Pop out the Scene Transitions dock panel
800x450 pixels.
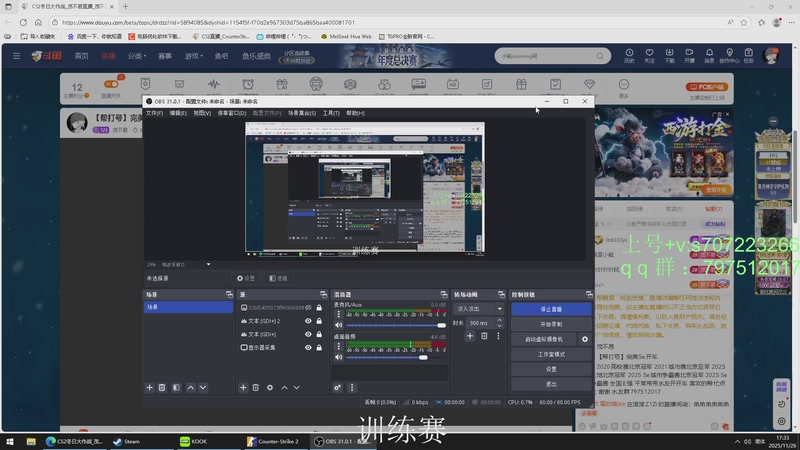tap(502, 294)
